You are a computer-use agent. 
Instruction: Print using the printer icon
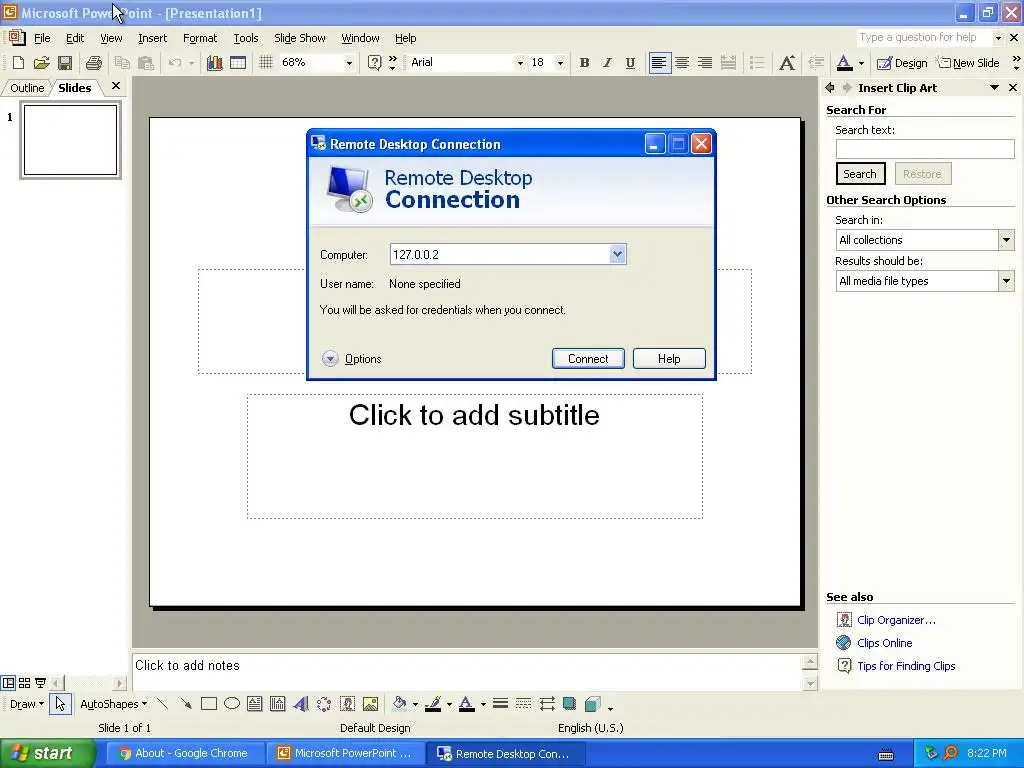click(93, 63)
